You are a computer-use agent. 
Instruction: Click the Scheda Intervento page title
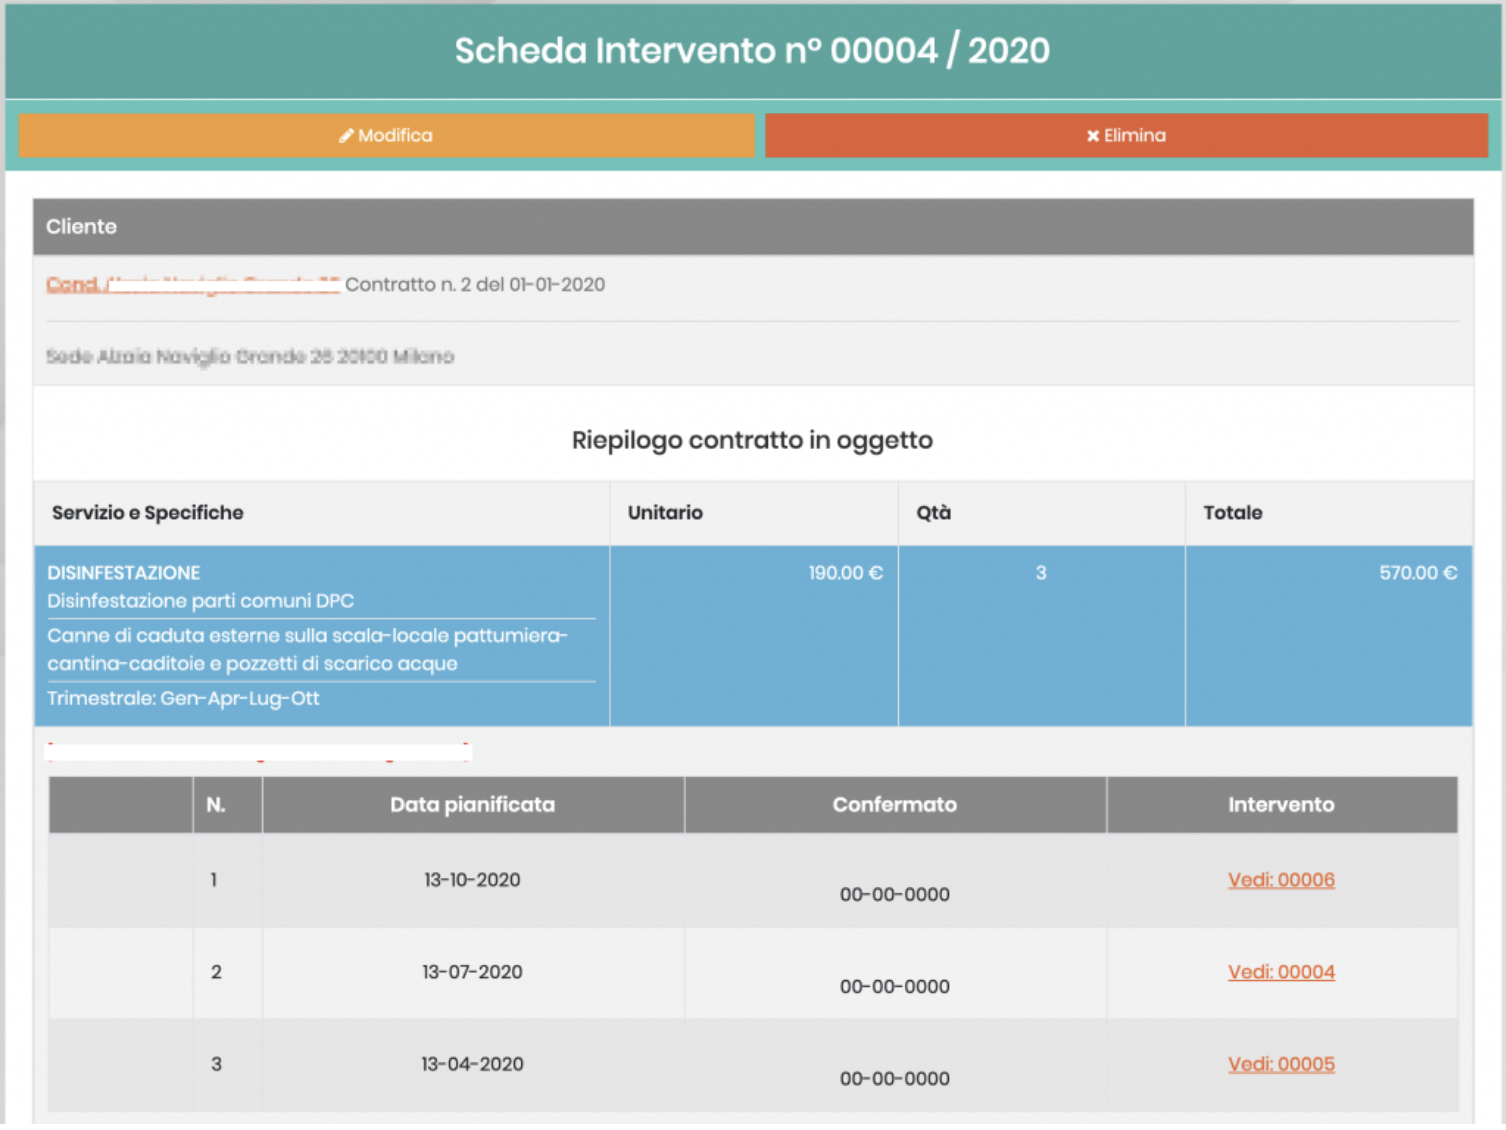coord(752,51)
